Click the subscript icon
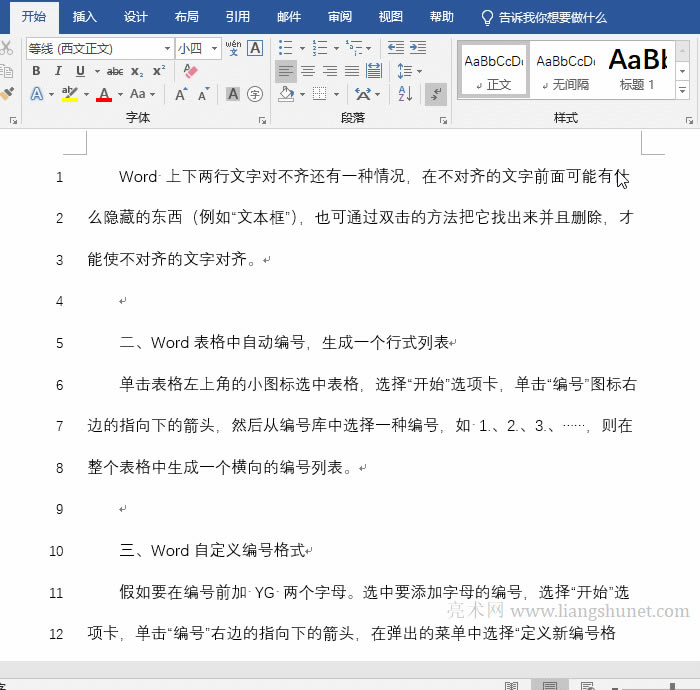 (x=137, y=71)
